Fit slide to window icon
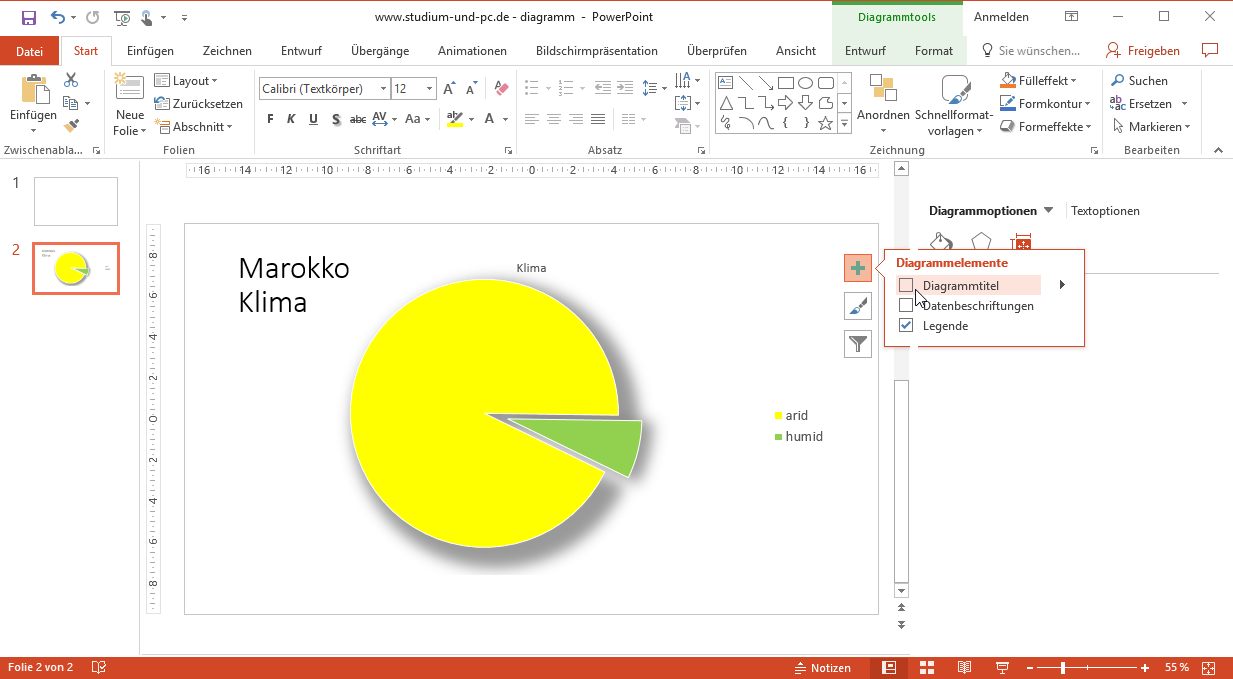 click(1209, 667)
